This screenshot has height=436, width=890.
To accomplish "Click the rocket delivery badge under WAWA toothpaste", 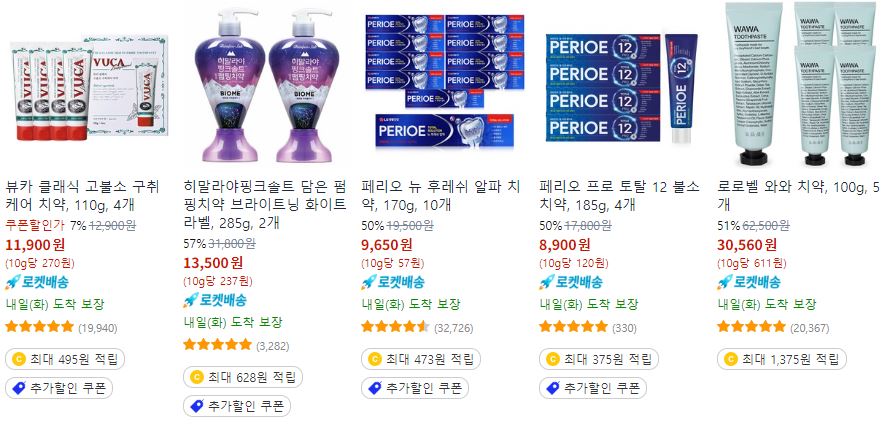I will tap(749, 282).
